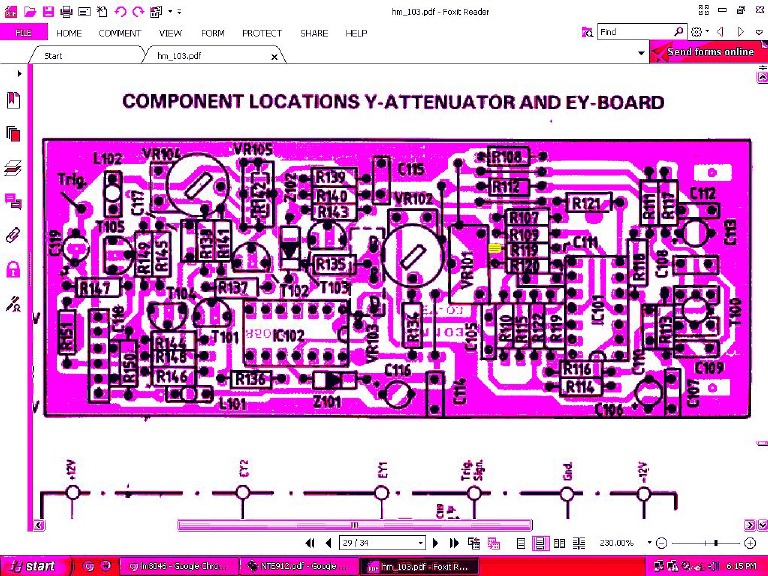768x576 pixels.
Task: Open the Digital Signatures panel
Action: tap(13, 302)
